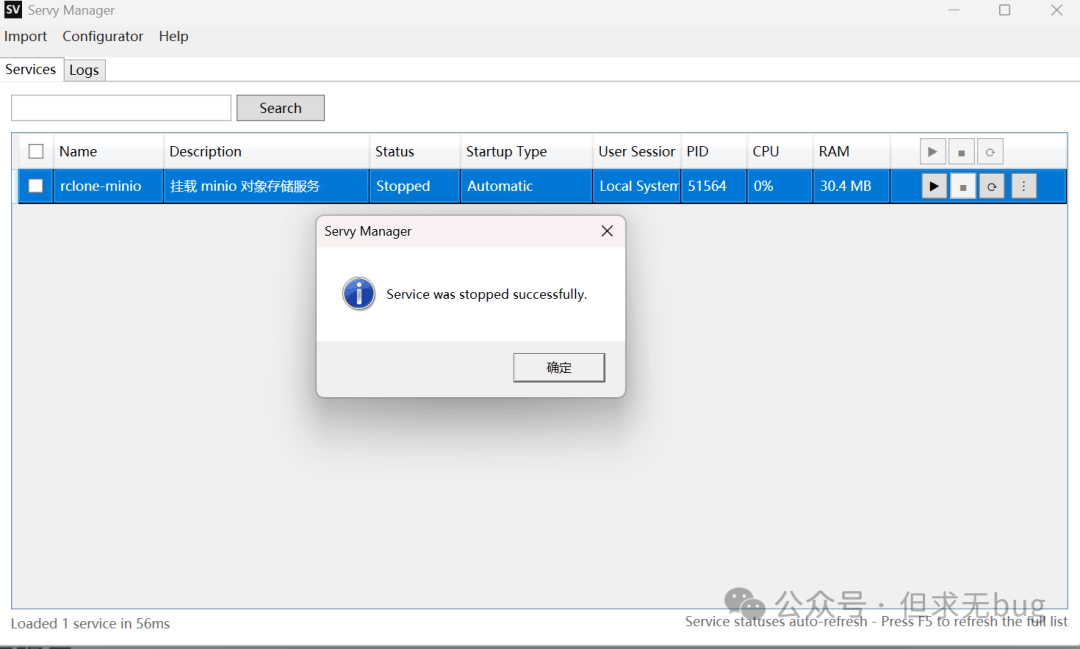
Task: Switch to the Logs tab
Action: coord(84,70)
